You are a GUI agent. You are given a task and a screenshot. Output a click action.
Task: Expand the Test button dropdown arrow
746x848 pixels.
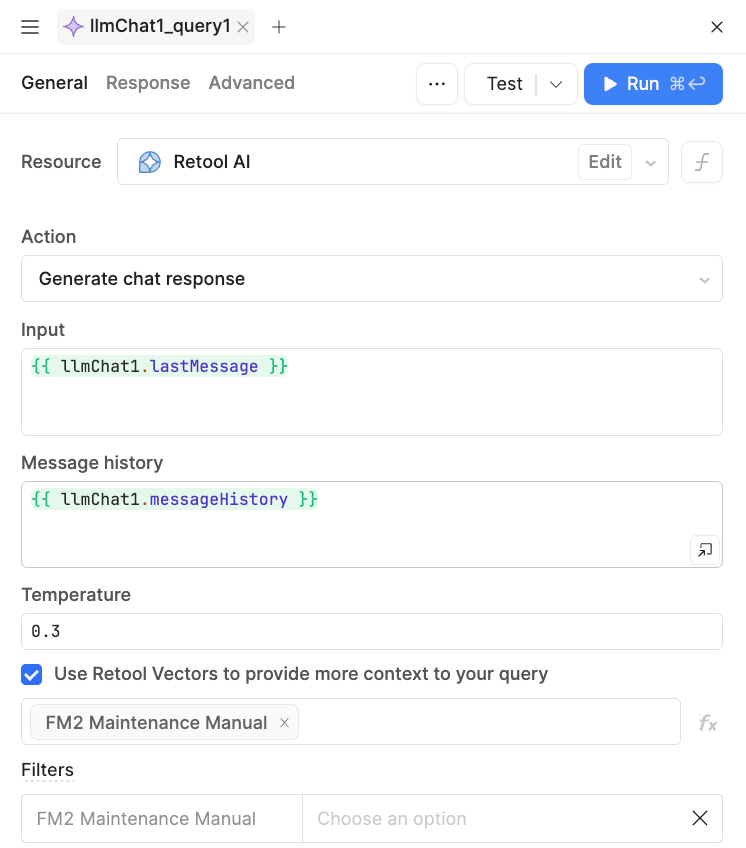[x=557, y=84]
